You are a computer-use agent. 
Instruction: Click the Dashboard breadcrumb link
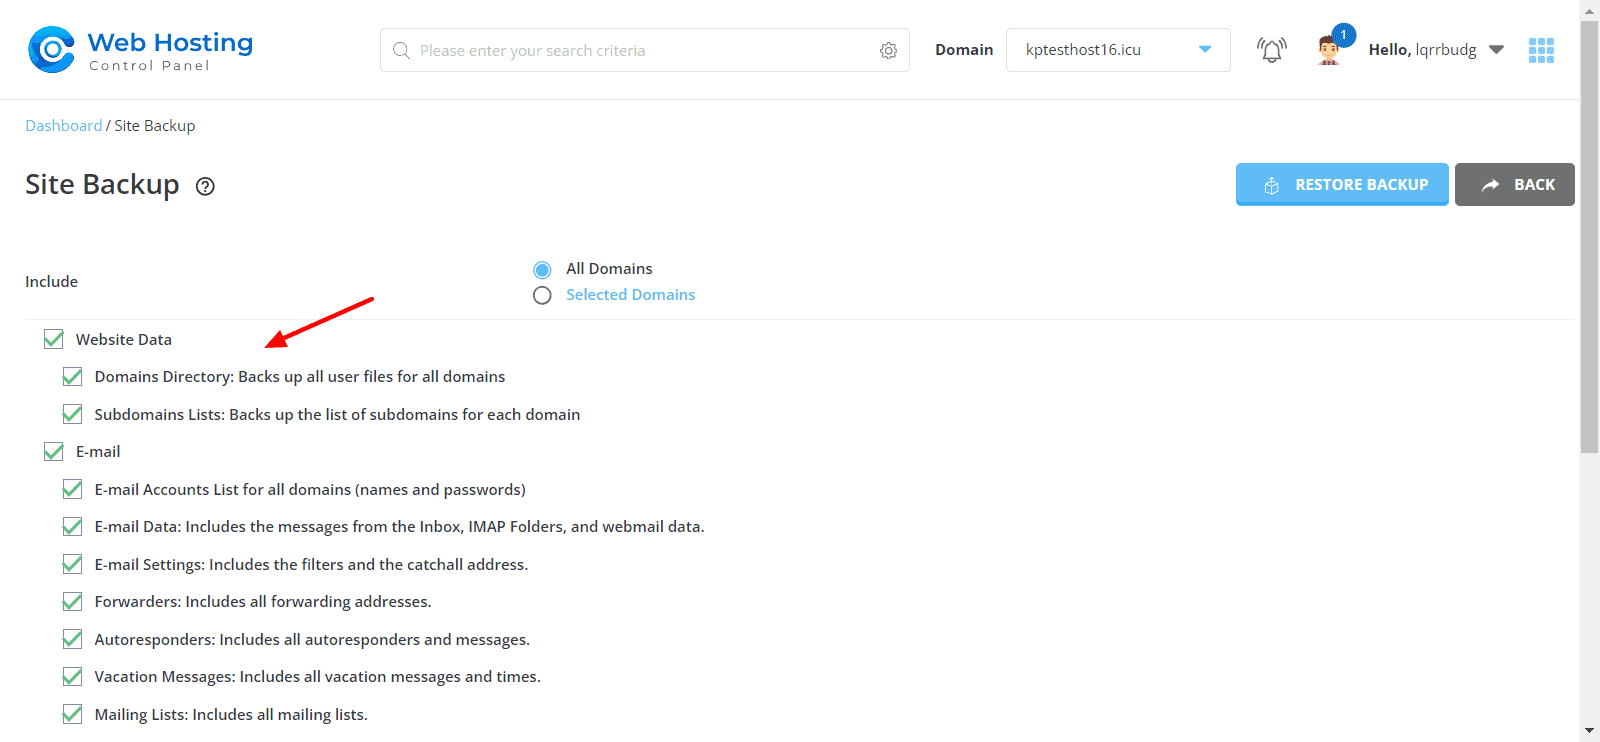click(x=63, y=126)
